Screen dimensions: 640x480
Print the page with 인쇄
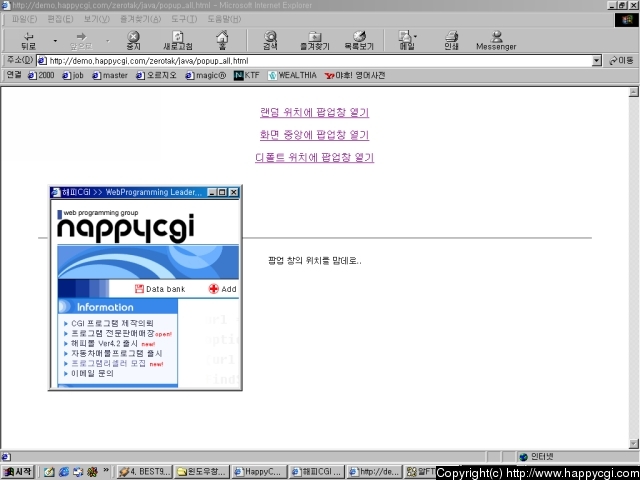point(451,40)
